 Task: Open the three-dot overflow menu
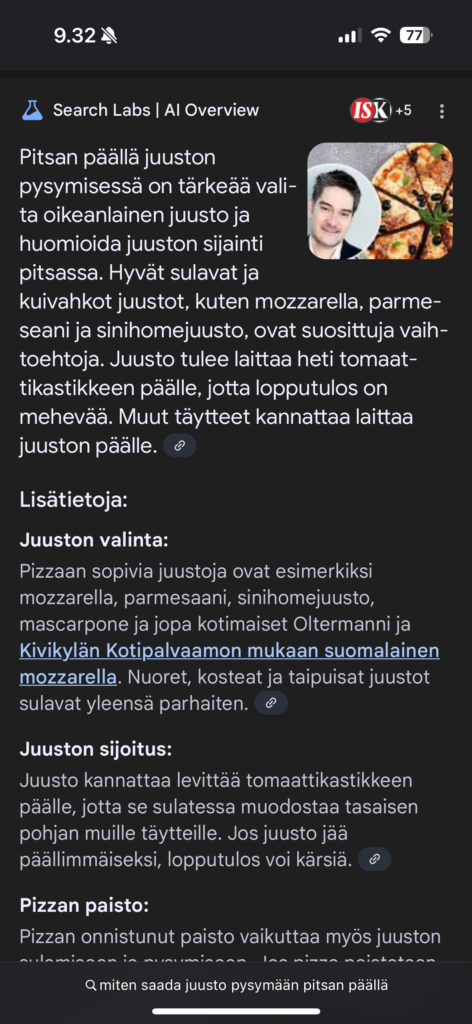(442, 111)
